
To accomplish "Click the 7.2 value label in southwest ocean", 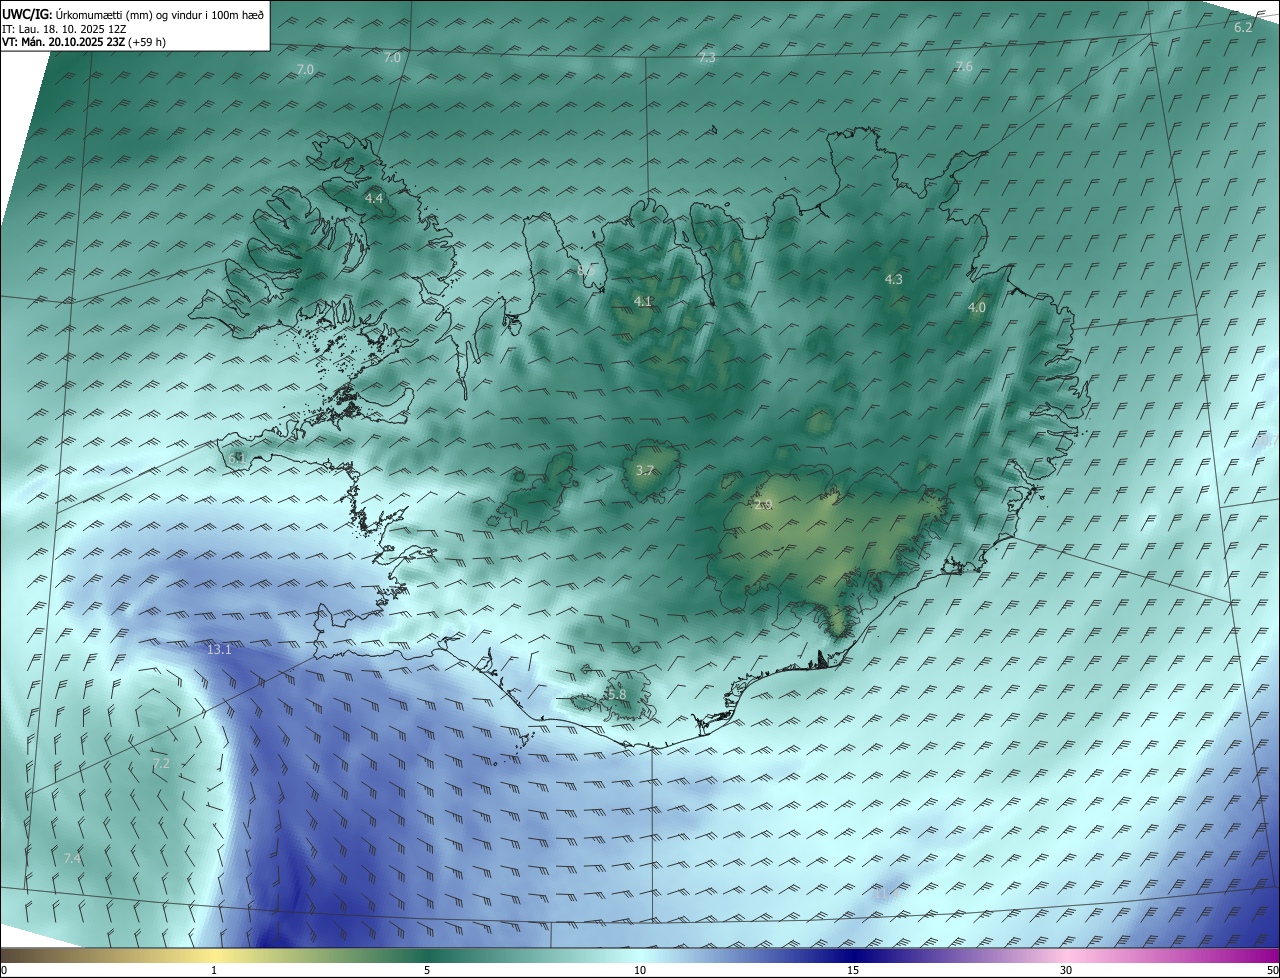I will click(x=161, y=764).
